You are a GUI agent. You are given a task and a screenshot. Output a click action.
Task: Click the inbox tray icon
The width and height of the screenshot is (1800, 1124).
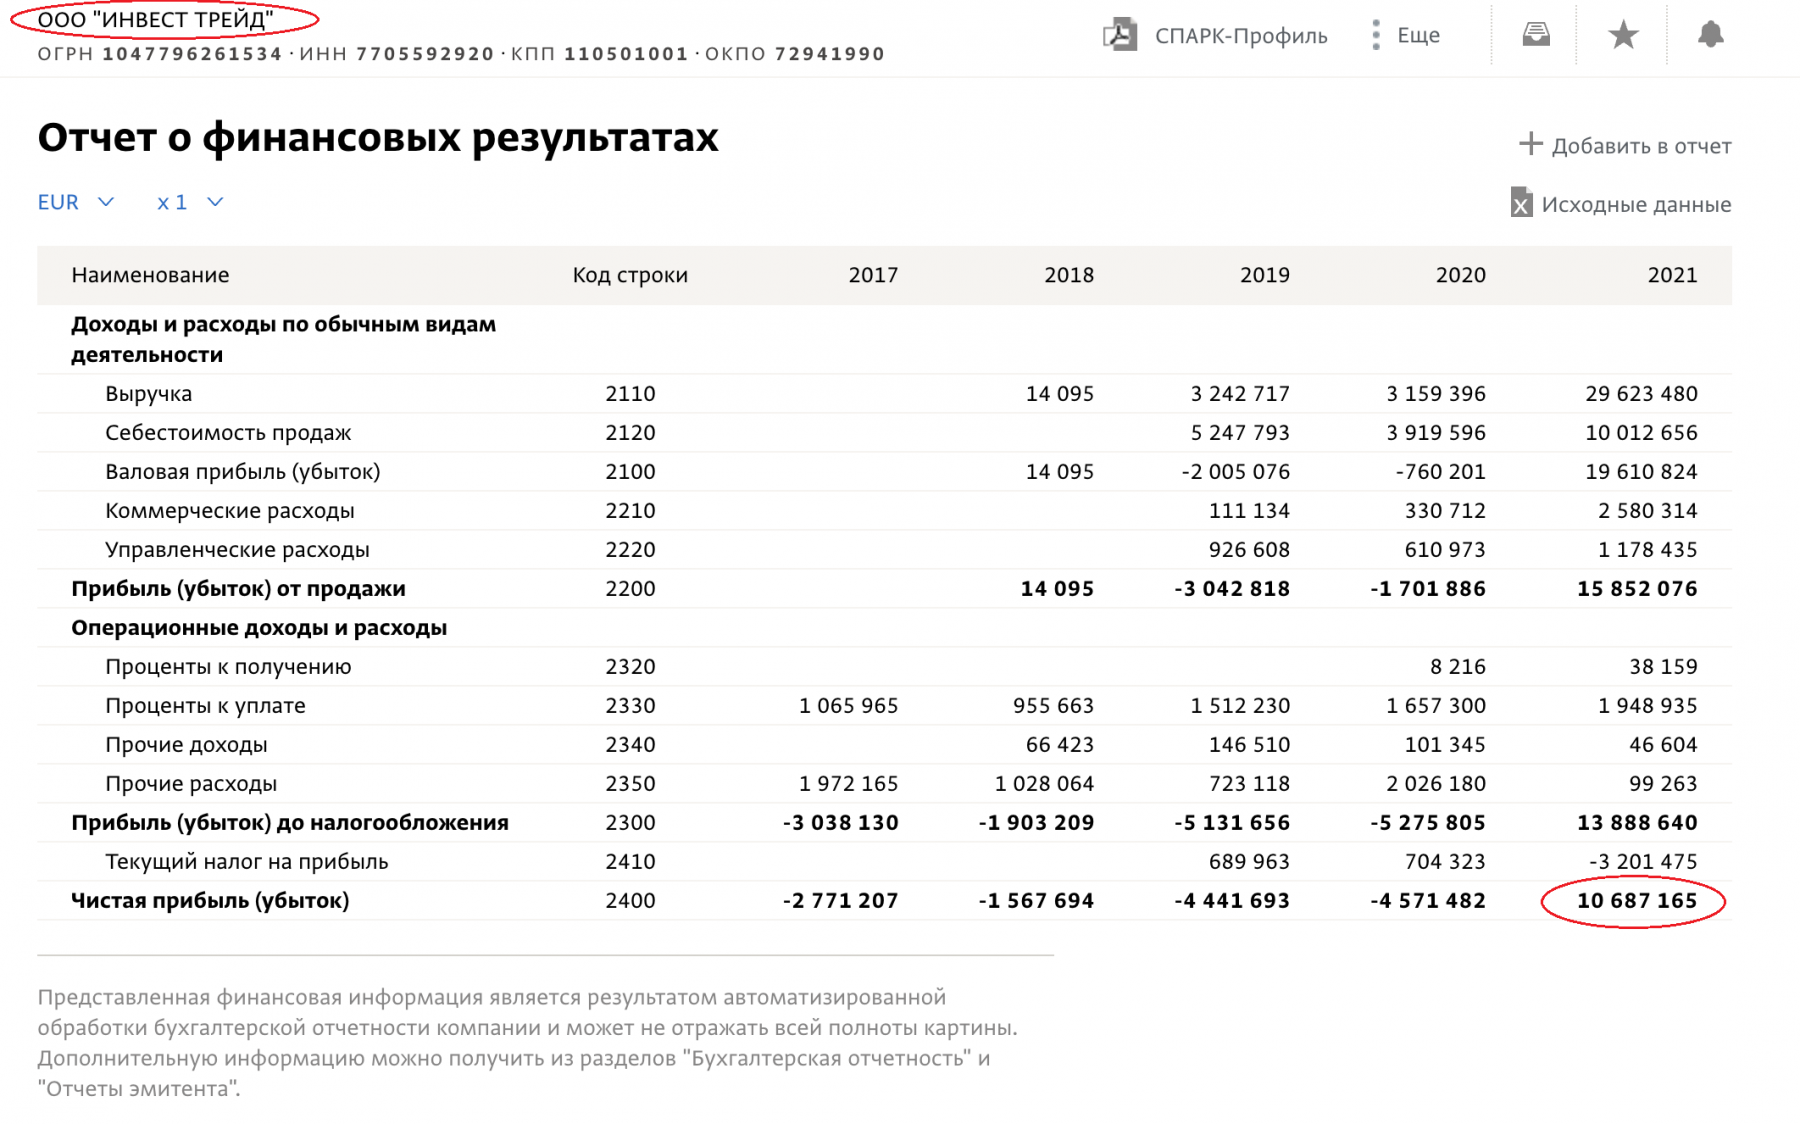coord(1536,35)
